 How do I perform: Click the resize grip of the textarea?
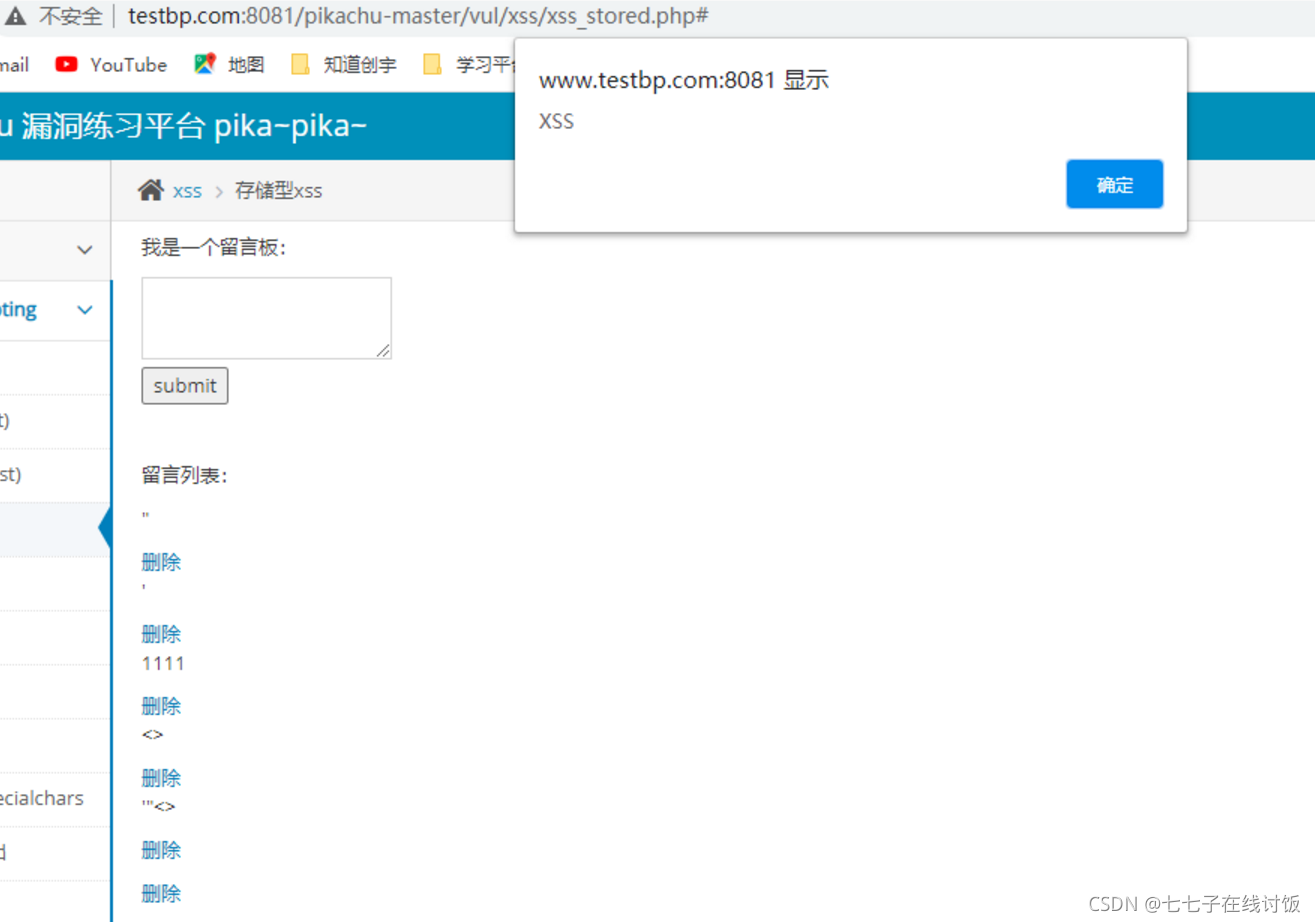[383, 350]
